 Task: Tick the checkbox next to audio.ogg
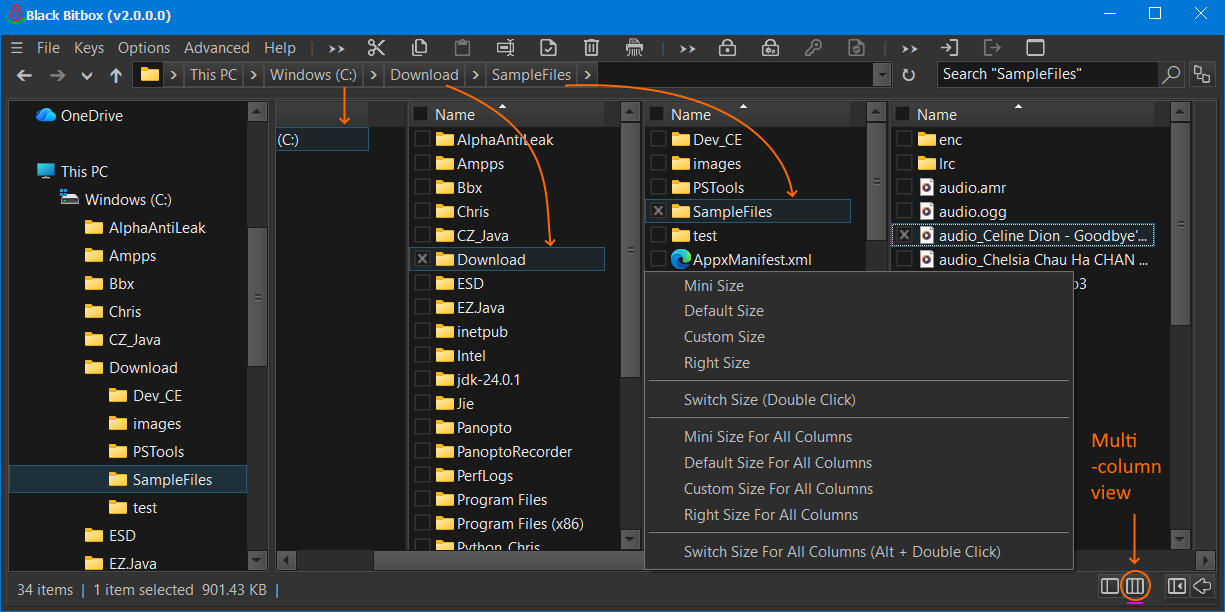click(904, 212)
